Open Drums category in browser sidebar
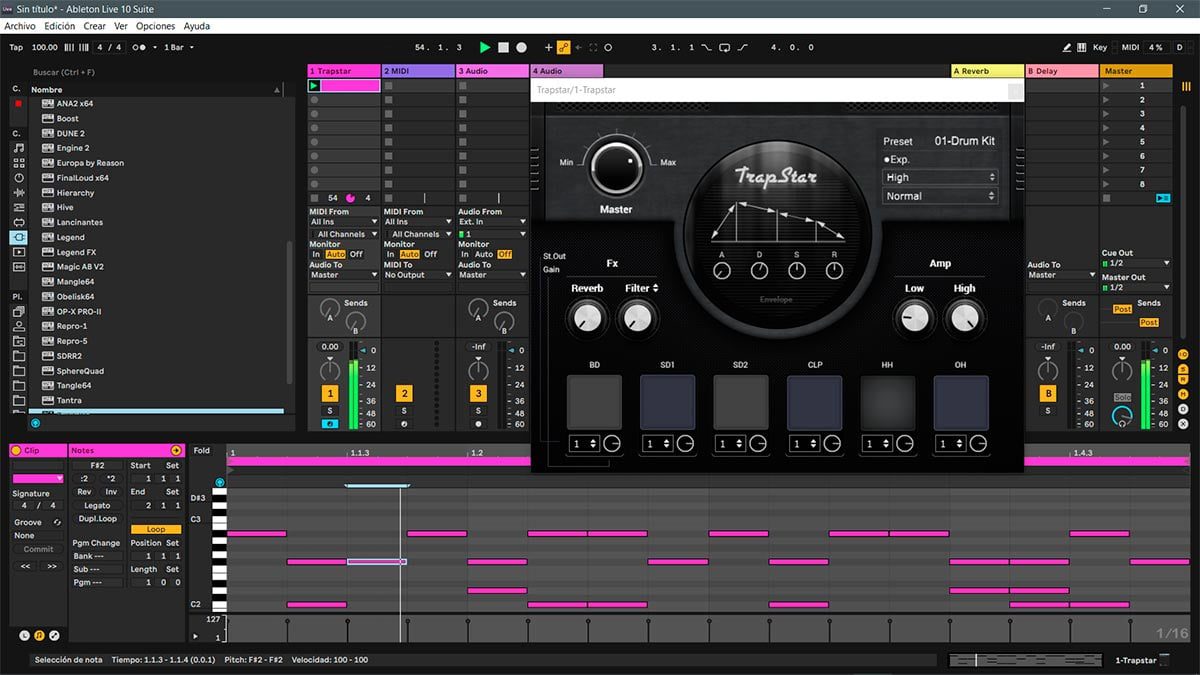This screenshot has height=675, width=1200. [x=19, y=163]
